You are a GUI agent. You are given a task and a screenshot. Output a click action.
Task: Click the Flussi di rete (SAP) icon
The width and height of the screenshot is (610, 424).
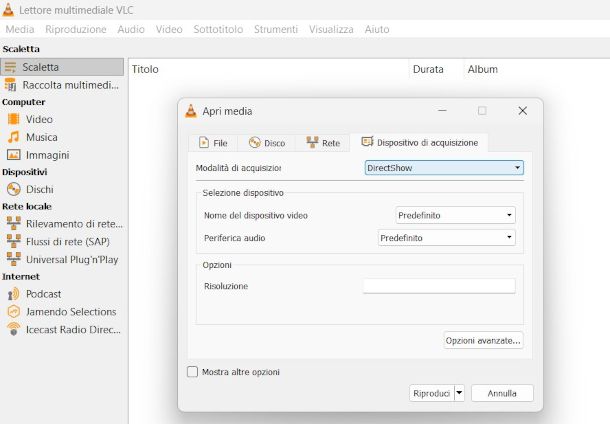pyautogui.click(x=14, y=242)
